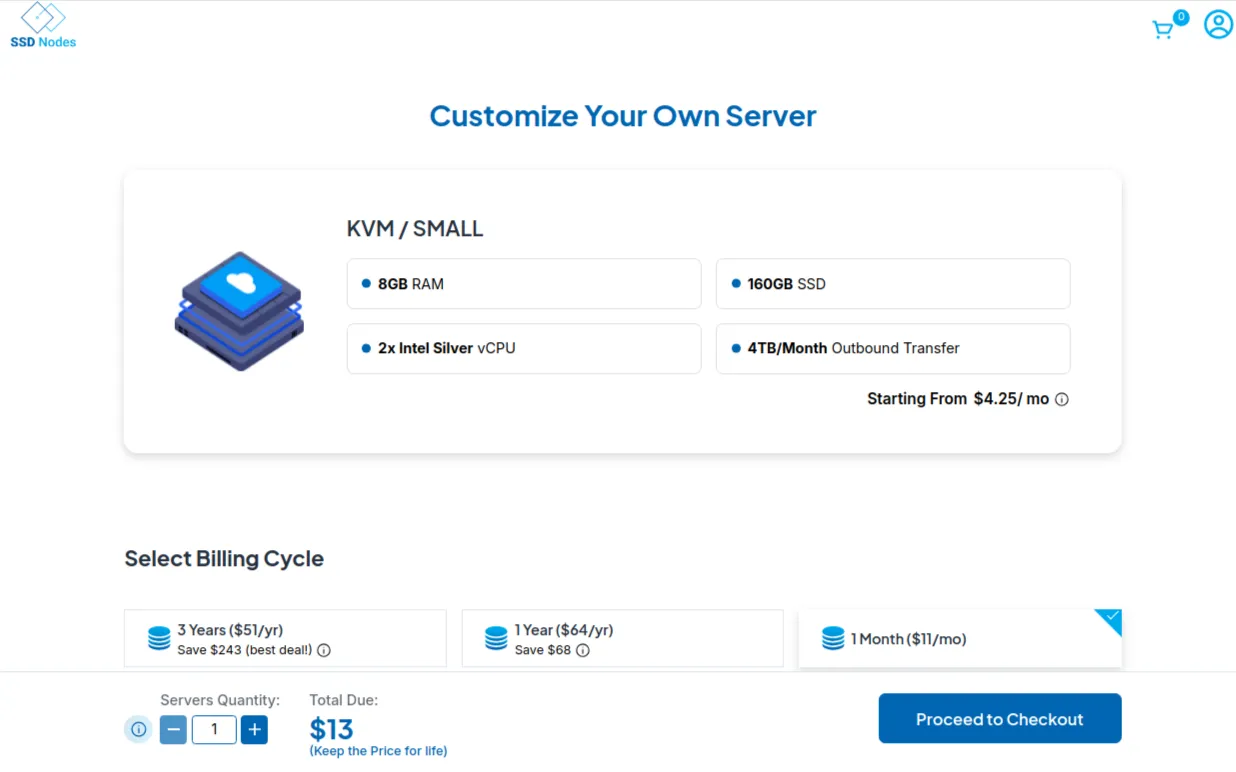Increase servers quantity with plus button
Screen dimensions: 1236x772
tap(254, 729)
